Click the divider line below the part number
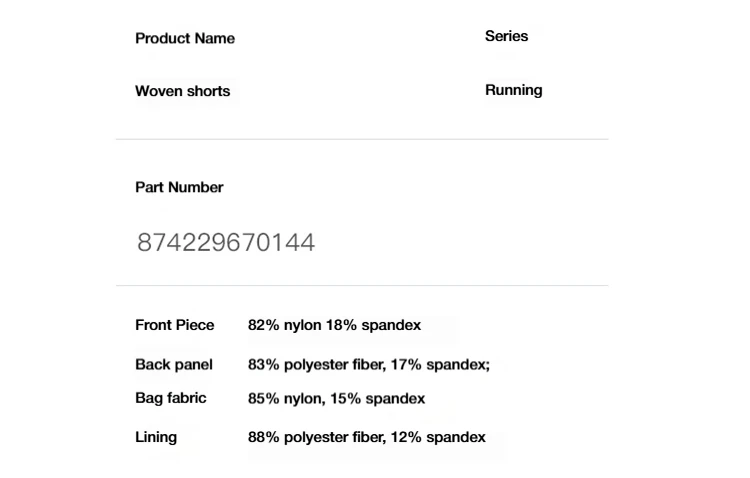Image resolution: width=750 pixels, height=478 pixels. (x=362, y=286)
